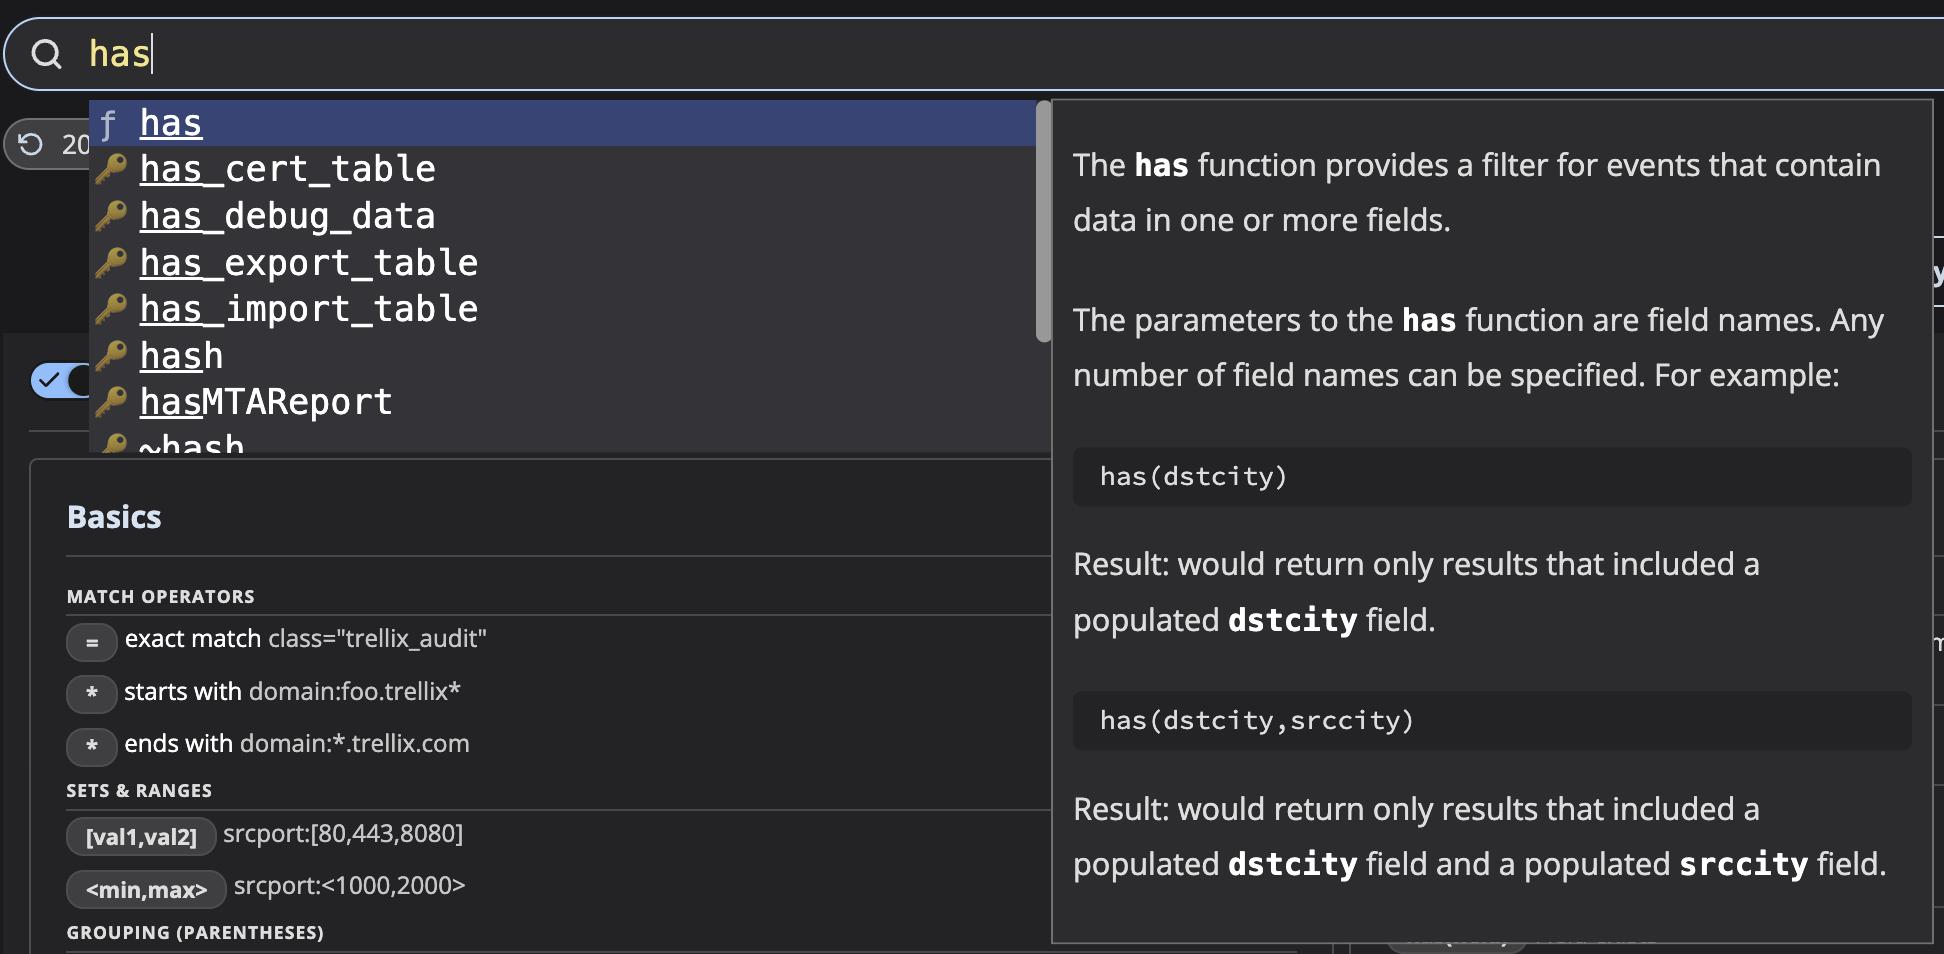This screenshot has width=1944, height=954.
Task: Choose has_import_table from suggestions
Action: (563, 309)
